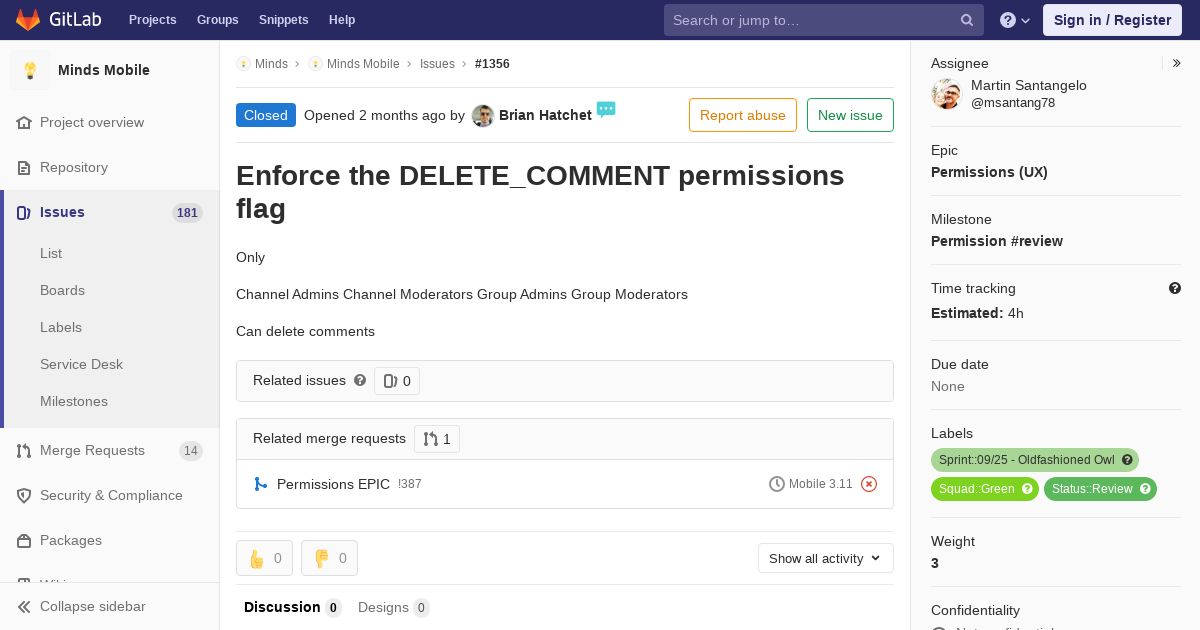Click the Closed status badge

point(266,115)
